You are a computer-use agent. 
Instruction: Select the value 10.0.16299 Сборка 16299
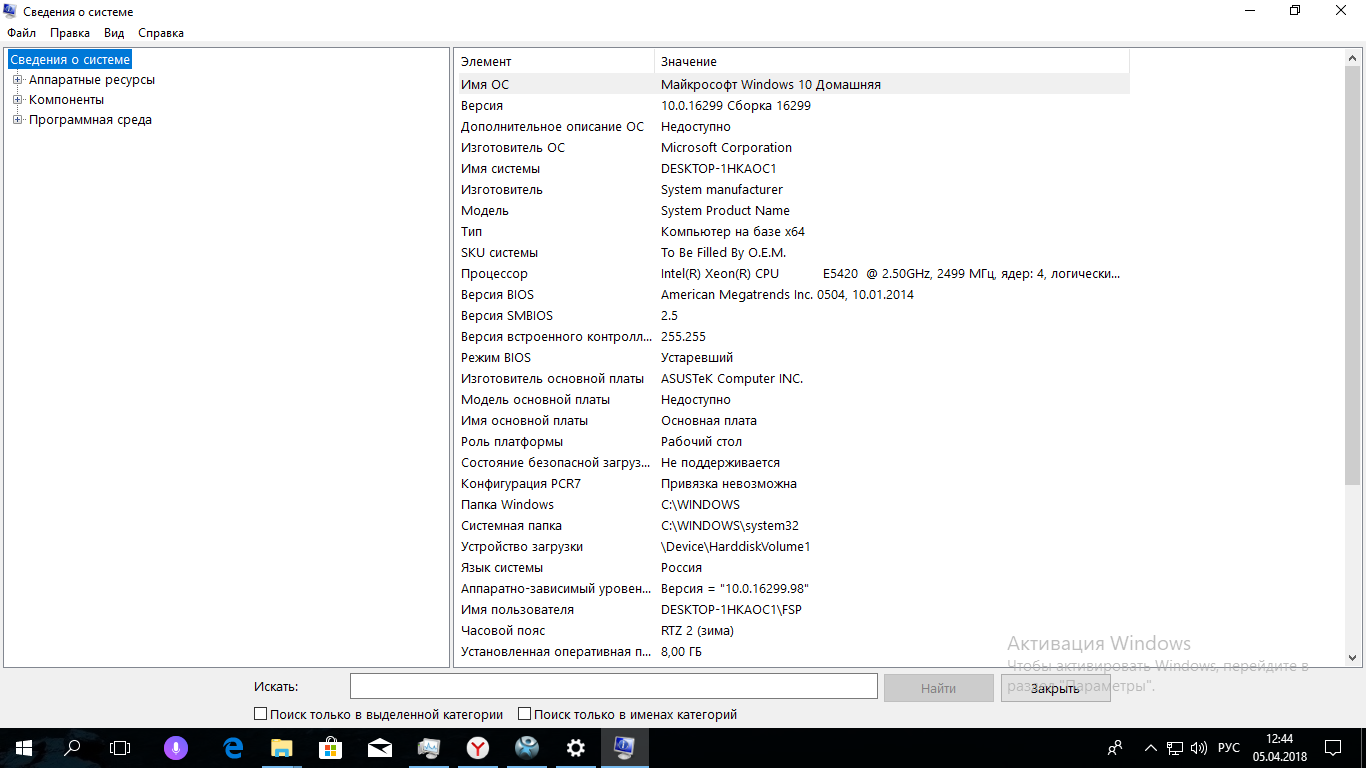click(x=736, y=106)
